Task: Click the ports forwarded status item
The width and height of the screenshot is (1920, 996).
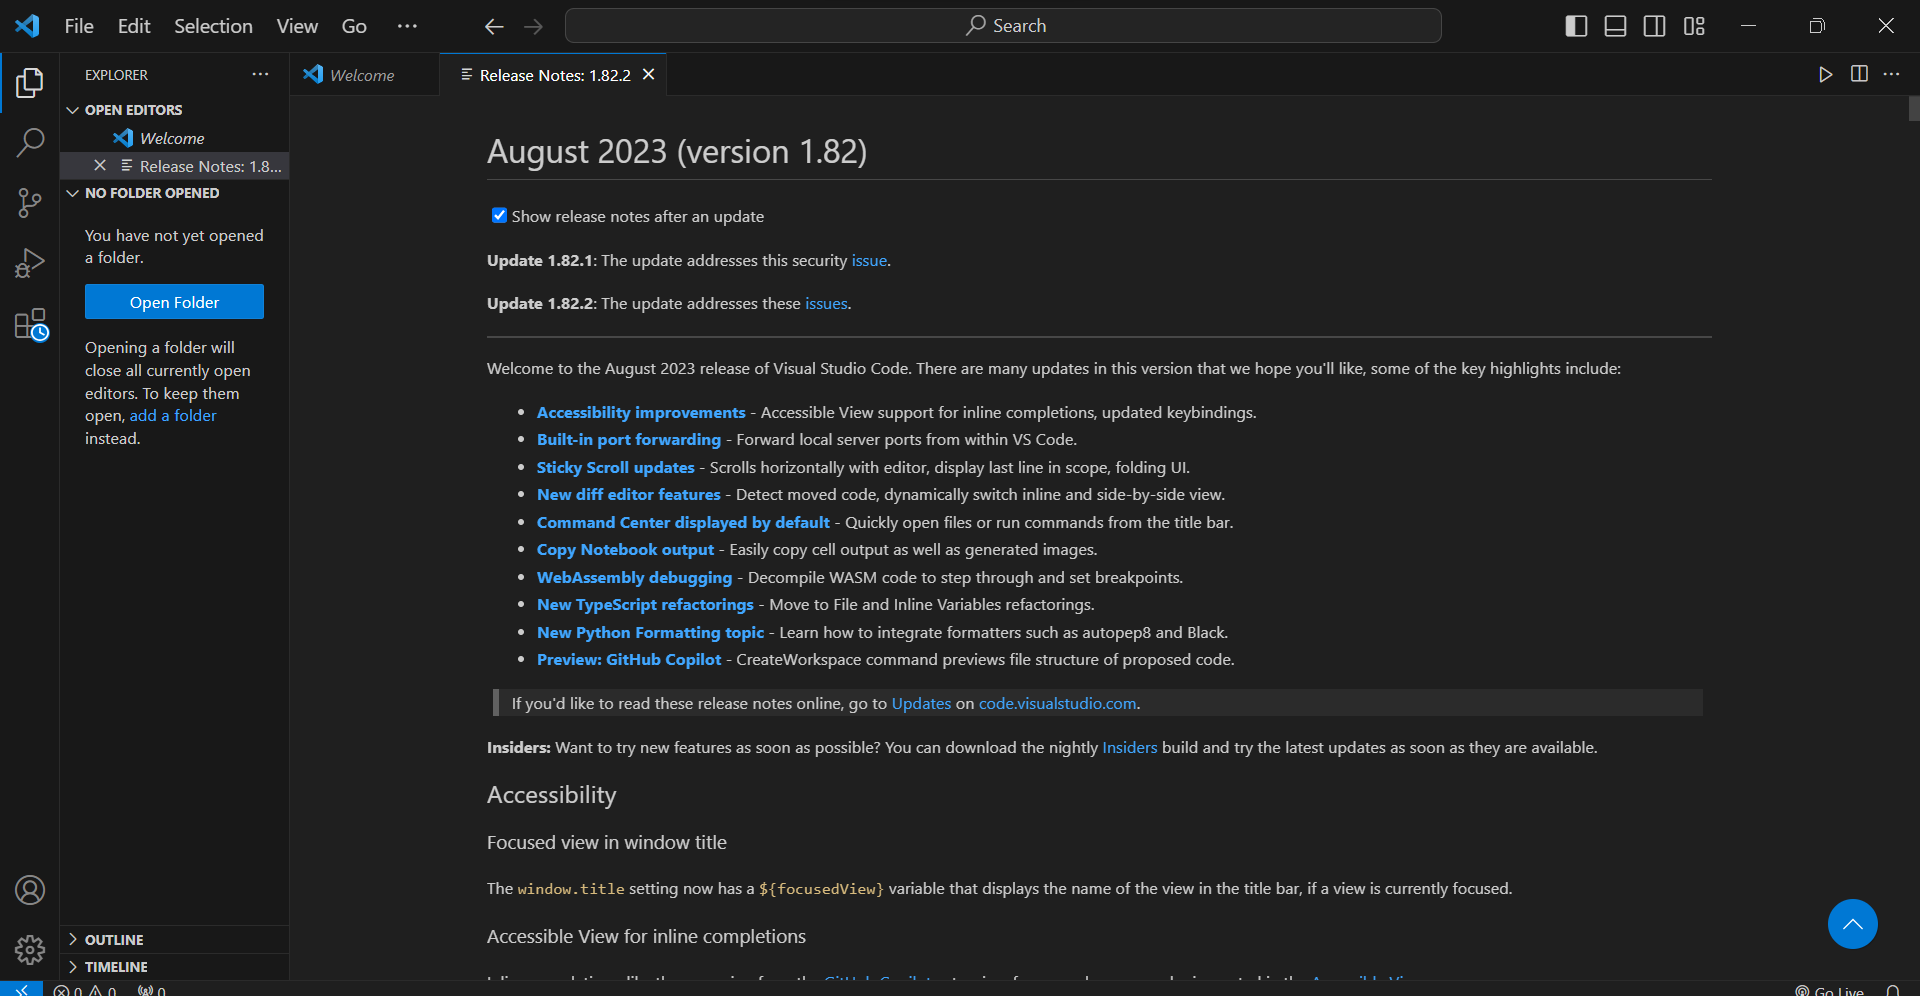Action: (x=152, y=990)
